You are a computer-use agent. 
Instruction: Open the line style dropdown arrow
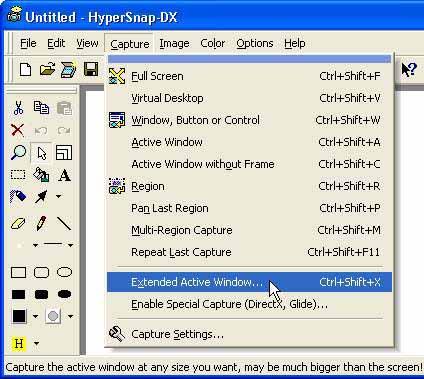(x=70, y=245)
